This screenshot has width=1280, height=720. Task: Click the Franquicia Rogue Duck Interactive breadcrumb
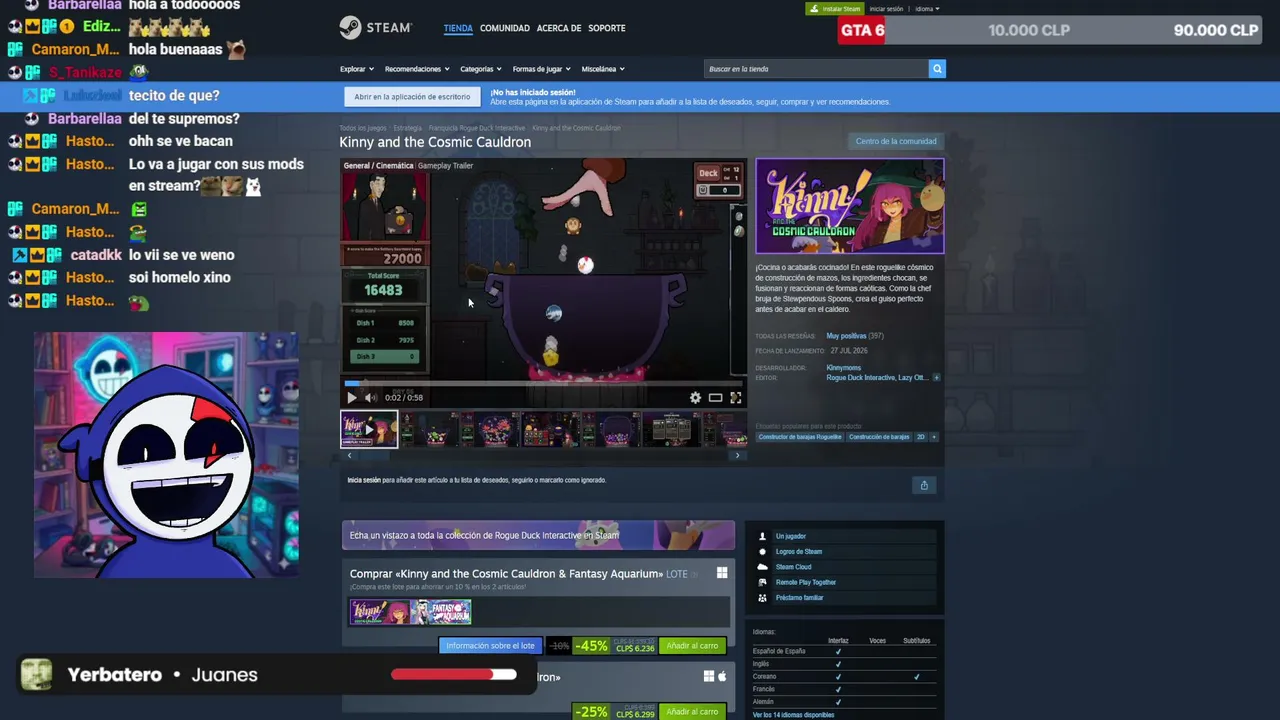(x=477, y=128)
